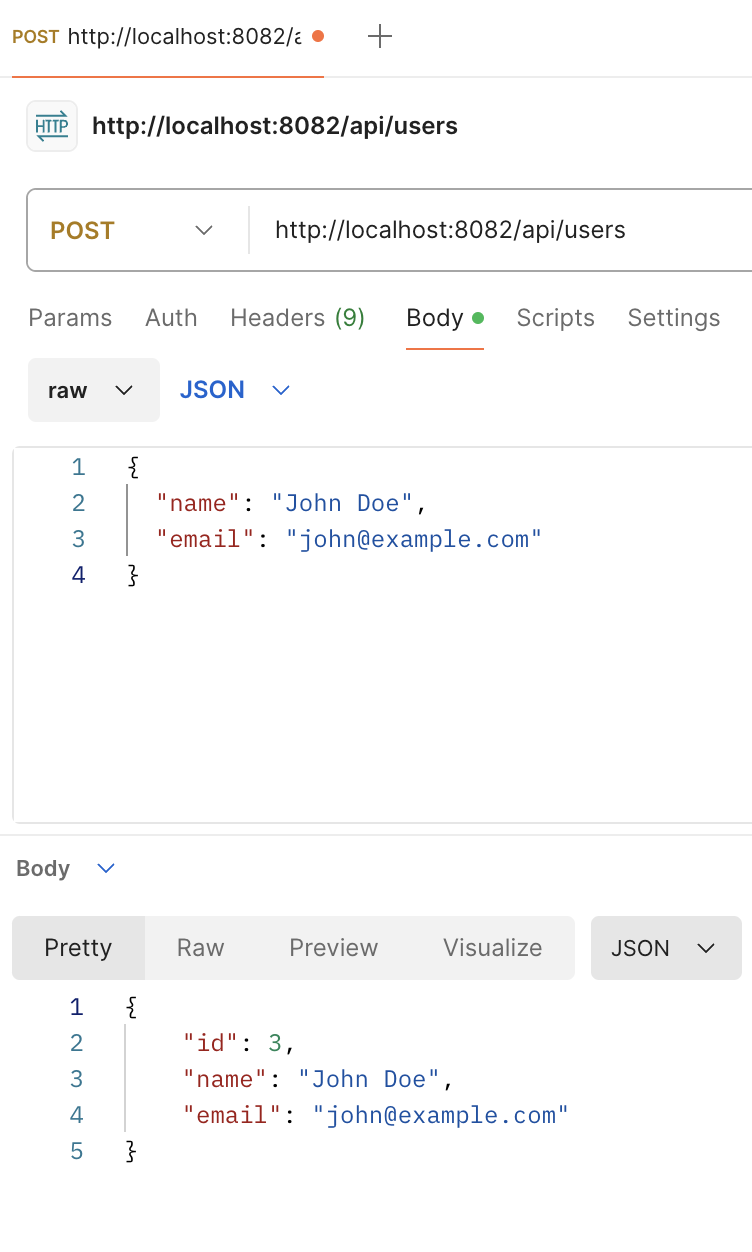Switch to the Headers (9) tab
This screenshot has height=1252, width=752.
[x=297, y=318]
